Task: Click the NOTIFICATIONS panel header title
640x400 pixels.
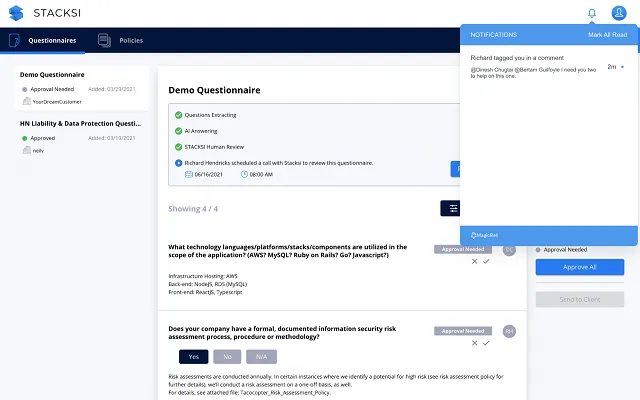Action: (x=493, y=35)
